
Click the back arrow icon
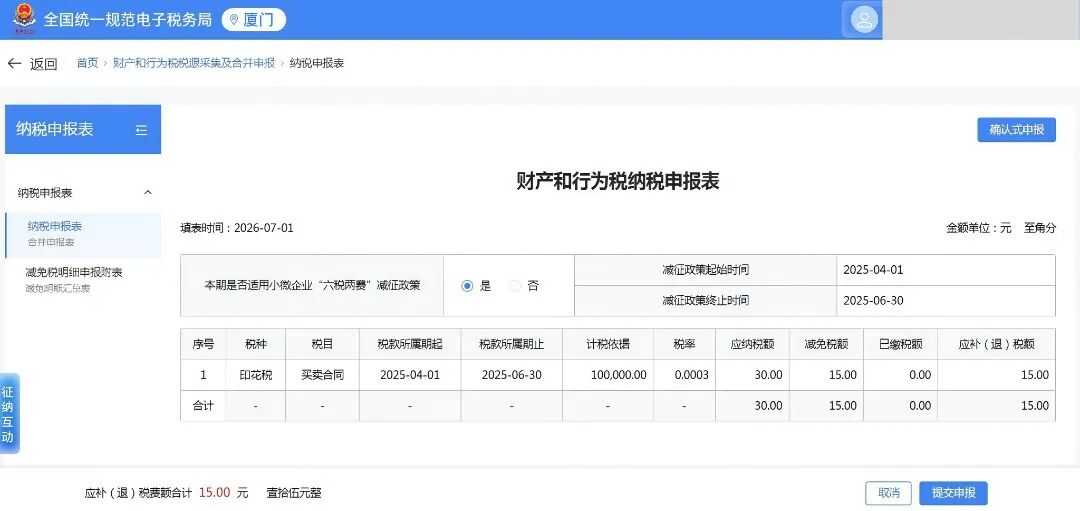click(x=14, y=63)
